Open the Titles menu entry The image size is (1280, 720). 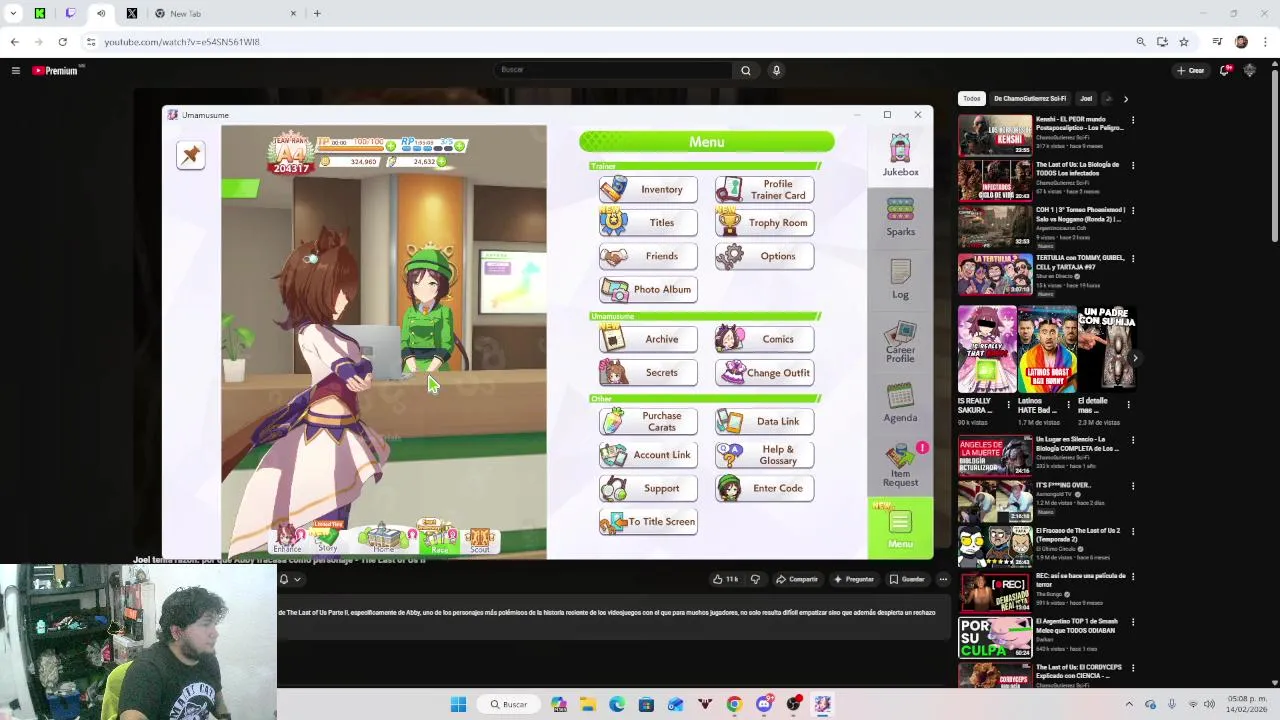648,222
